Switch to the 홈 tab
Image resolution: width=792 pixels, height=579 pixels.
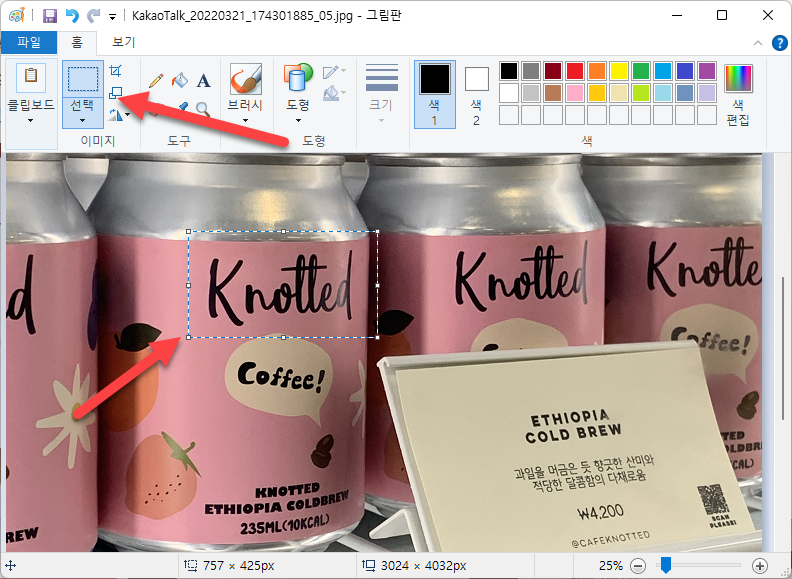[77, 42]
